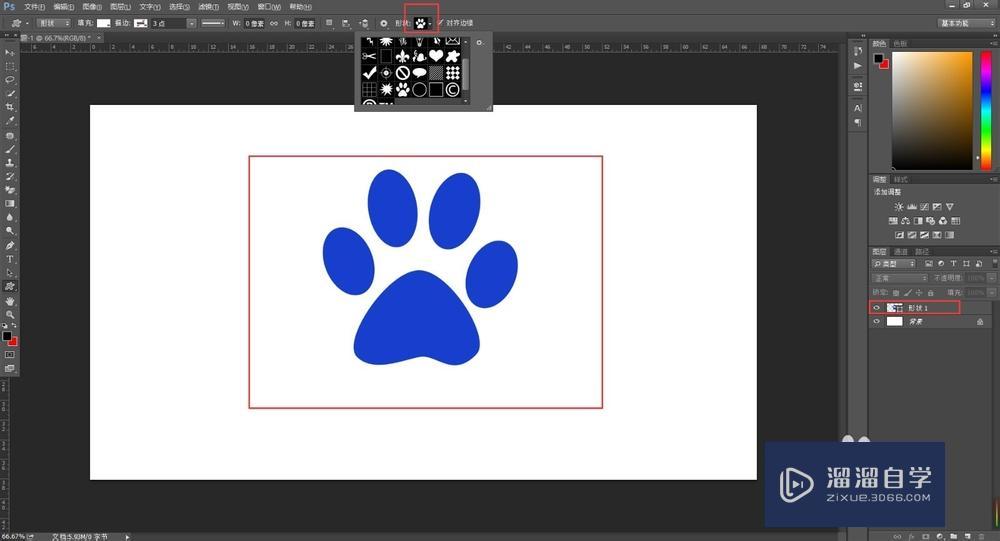Image resolution: width=1000 pixels, height=541 pixels.
Task: Click the fill color swatch in options bar
Action: pyautogui.click(x=103, y=23)
